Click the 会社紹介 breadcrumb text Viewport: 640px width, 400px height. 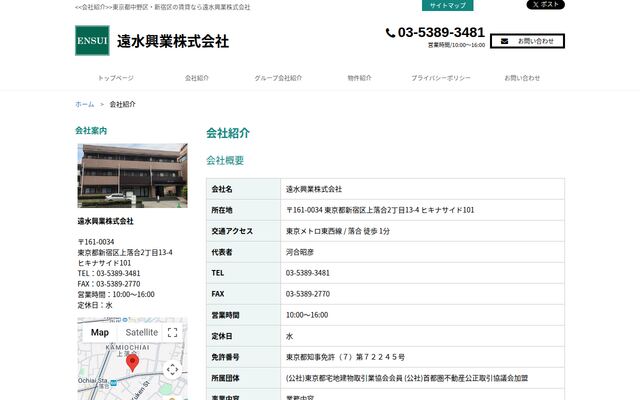pos(122,104)
